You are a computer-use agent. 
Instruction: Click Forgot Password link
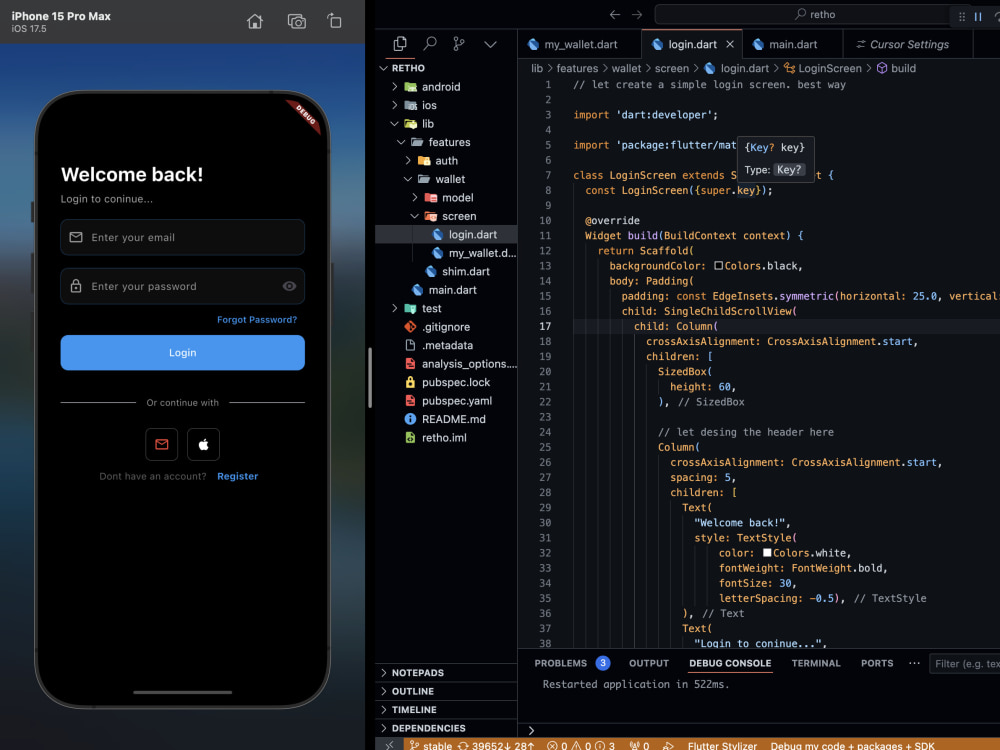tap(256, 320)
